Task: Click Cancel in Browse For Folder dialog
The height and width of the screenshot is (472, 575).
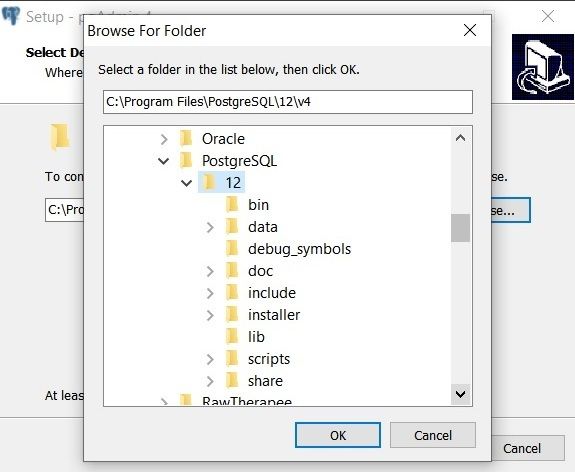Action: (433, 435)
